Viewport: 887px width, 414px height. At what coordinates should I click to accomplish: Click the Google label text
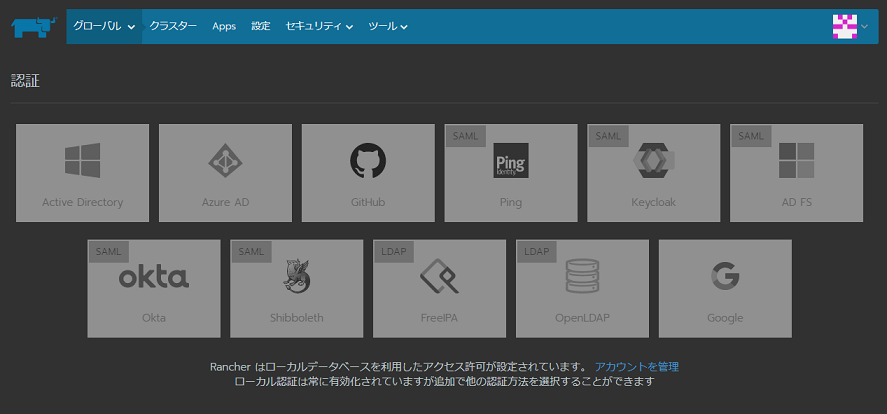point(725,318)
